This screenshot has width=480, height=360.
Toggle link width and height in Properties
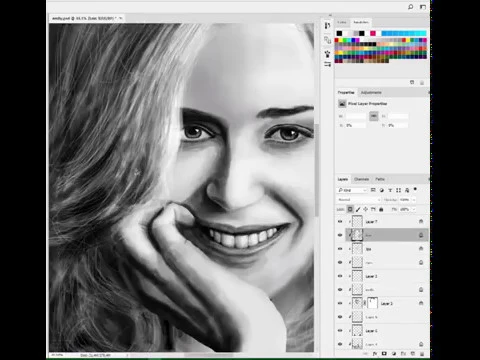pyautogui.click(x=374, y=116)
